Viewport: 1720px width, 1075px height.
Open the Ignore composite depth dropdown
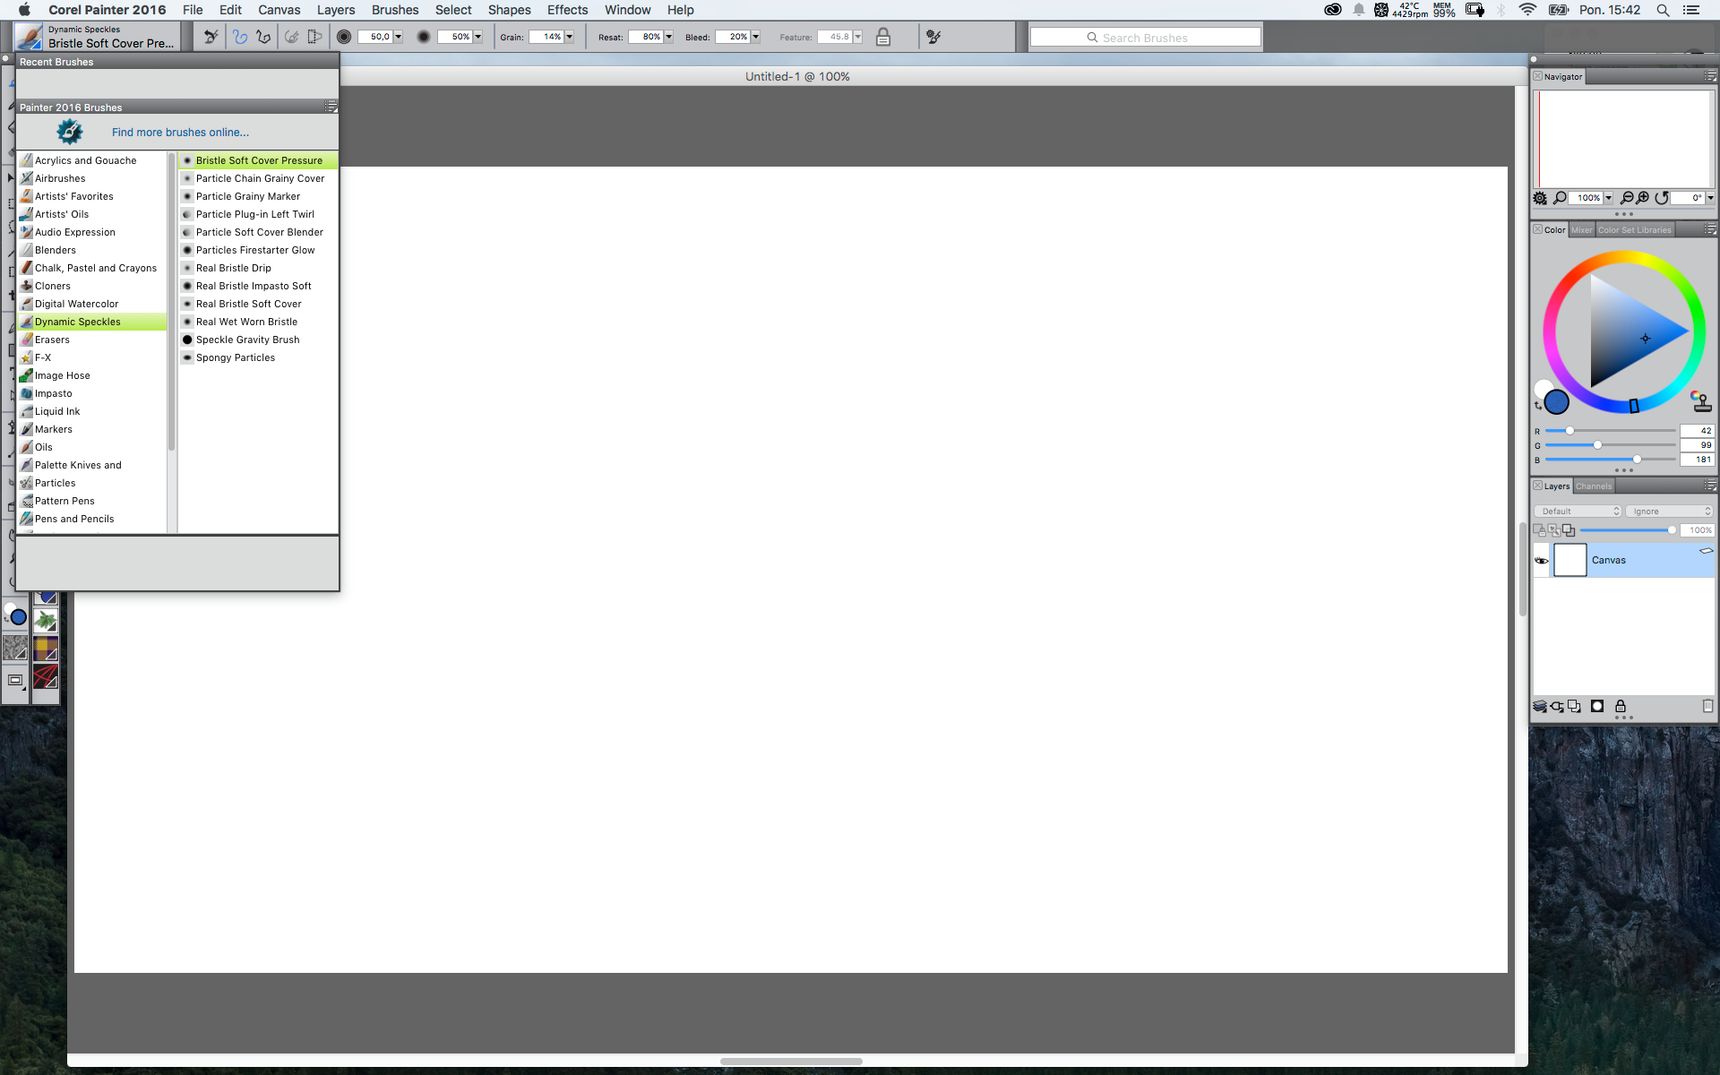1669,511
